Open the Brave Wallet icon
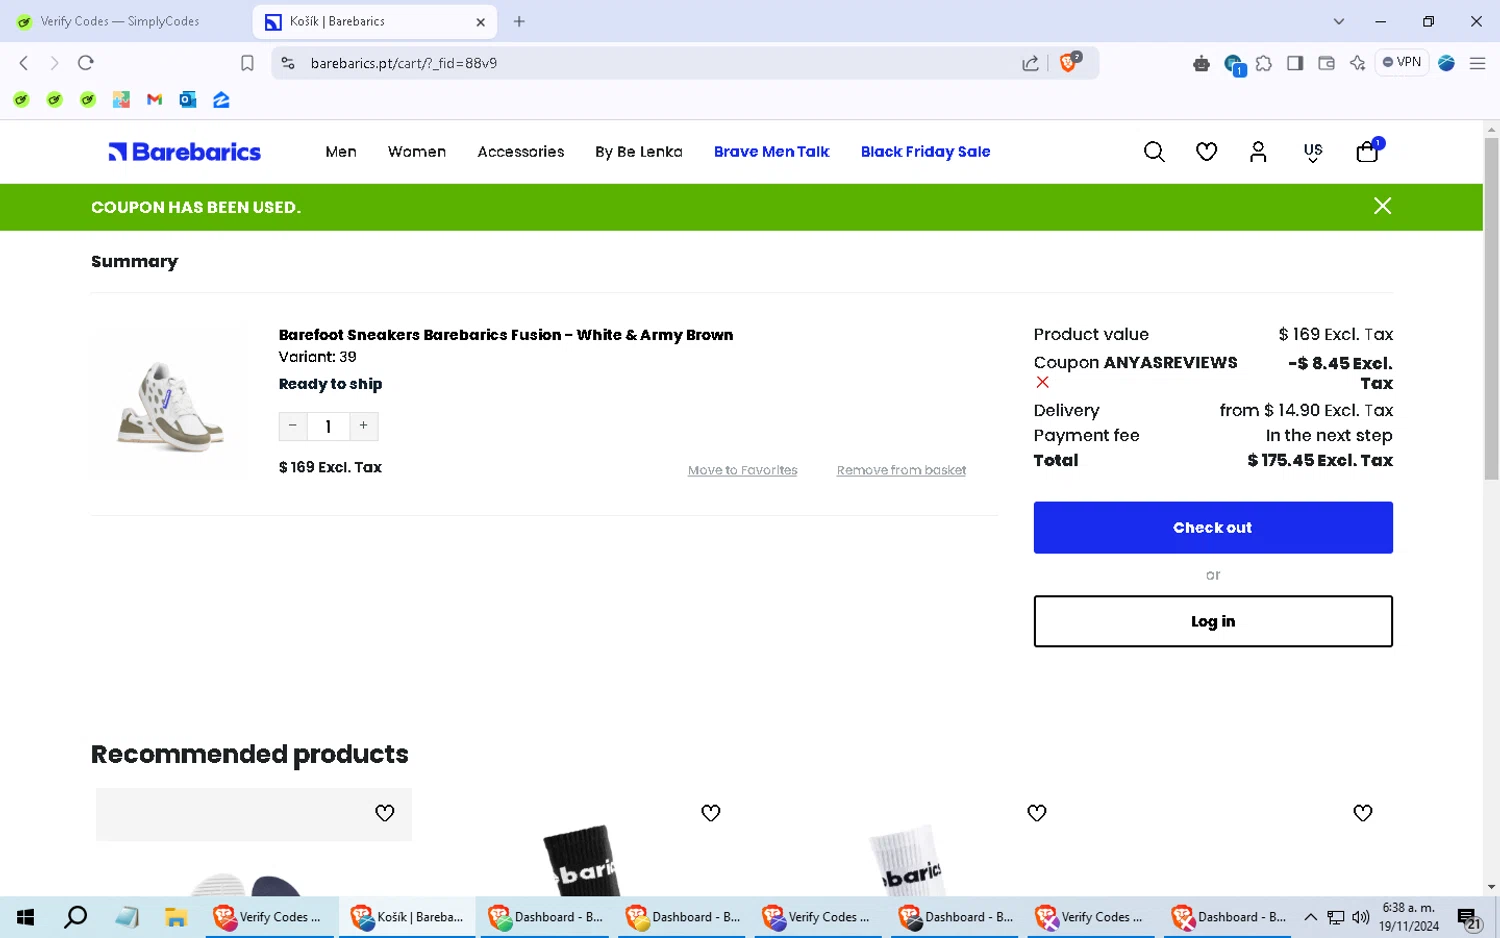The width and height of the screenshot is (1500, 938). tap(1326, 63)
